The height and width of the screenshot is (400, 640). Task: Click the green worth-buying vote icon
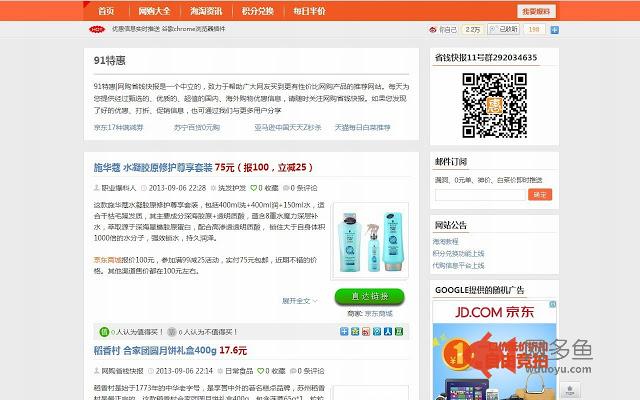tap(104, 332)
